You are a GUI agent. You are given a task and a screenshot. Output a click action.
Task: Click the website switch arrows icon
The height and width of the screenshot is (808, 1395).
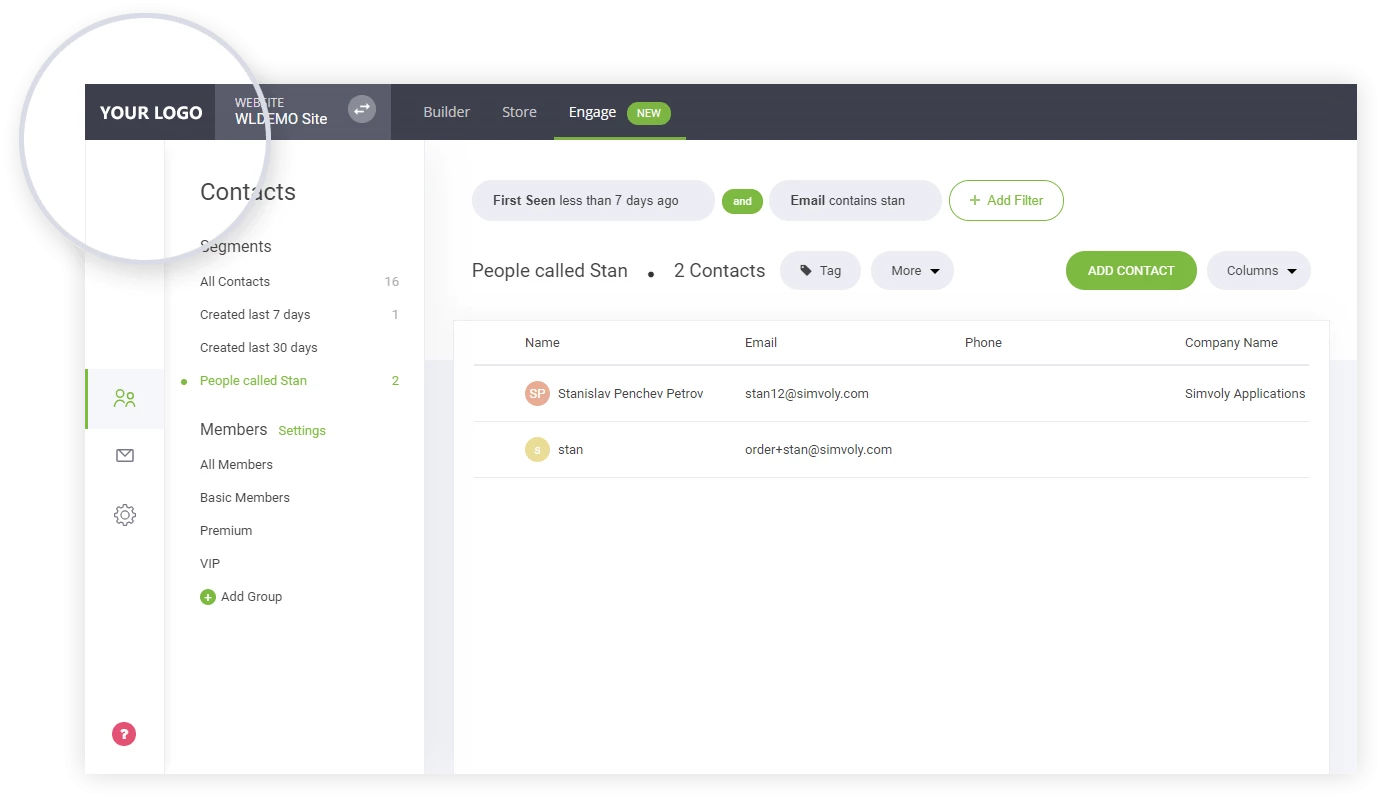pyautogui.click(x=361, y=109)
